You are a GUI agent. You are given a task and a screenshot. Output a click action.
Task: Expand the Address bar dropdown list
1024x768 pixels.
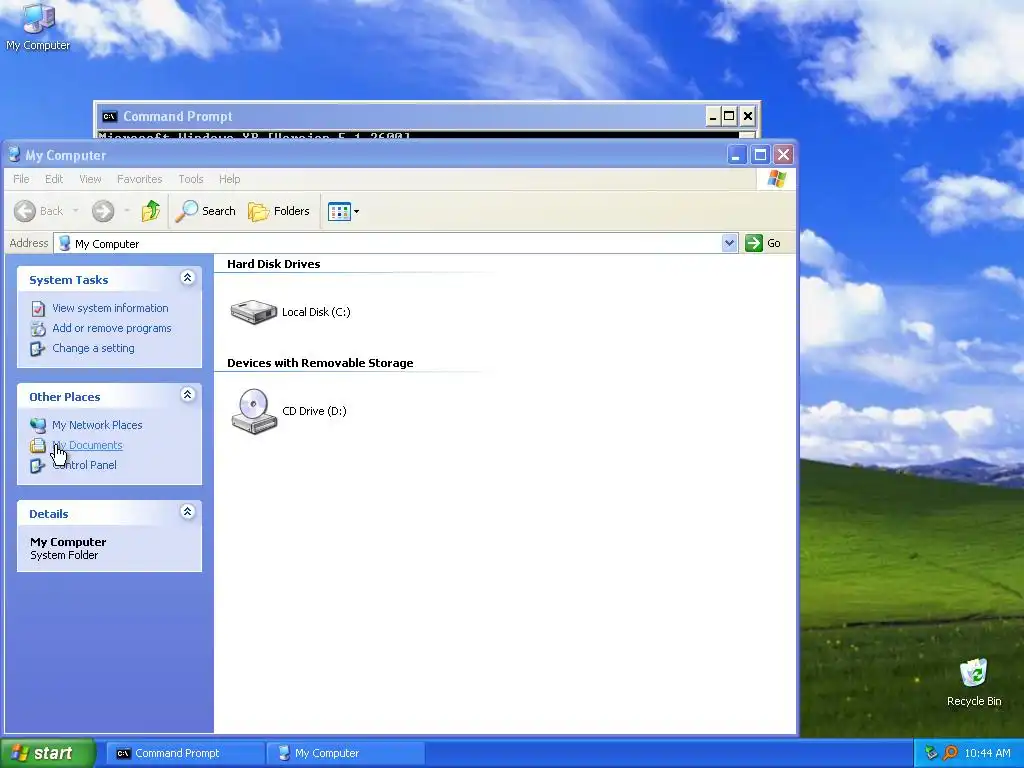click(x=729, y=243)
